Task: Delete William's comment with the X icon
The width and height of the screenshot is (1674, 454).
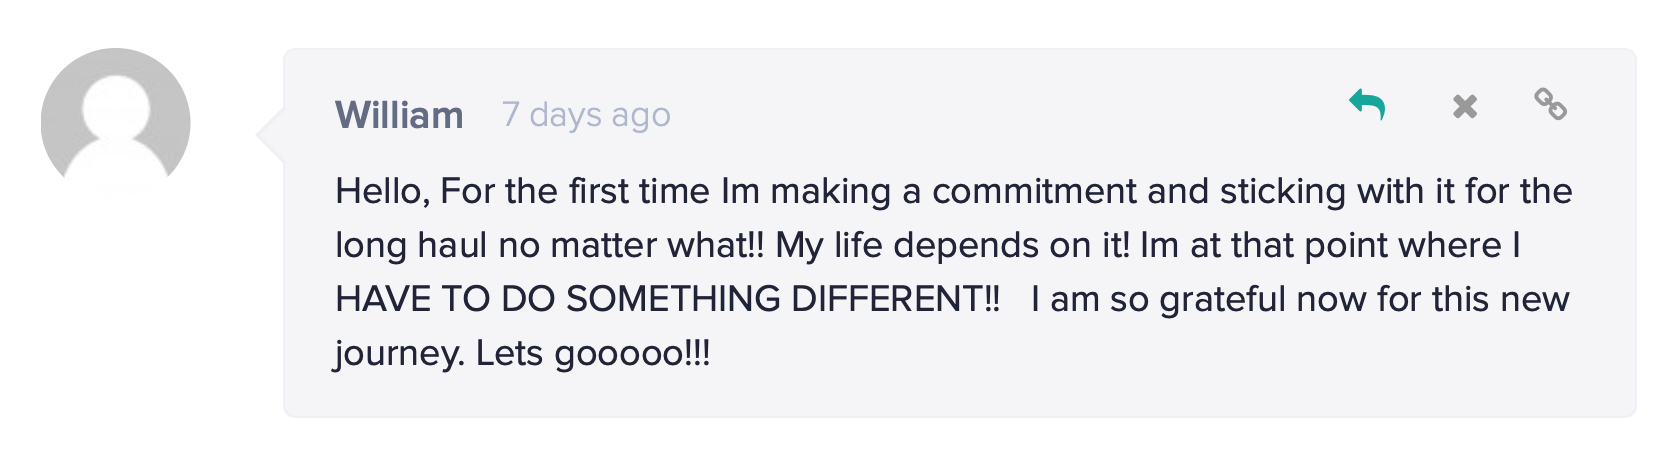Action: coord(1465,106)
